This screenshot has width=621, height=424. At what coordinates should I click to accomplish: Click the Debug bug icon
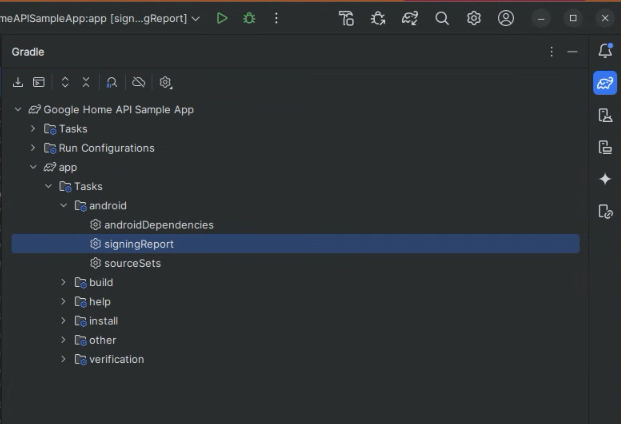[x=249, y=18]
